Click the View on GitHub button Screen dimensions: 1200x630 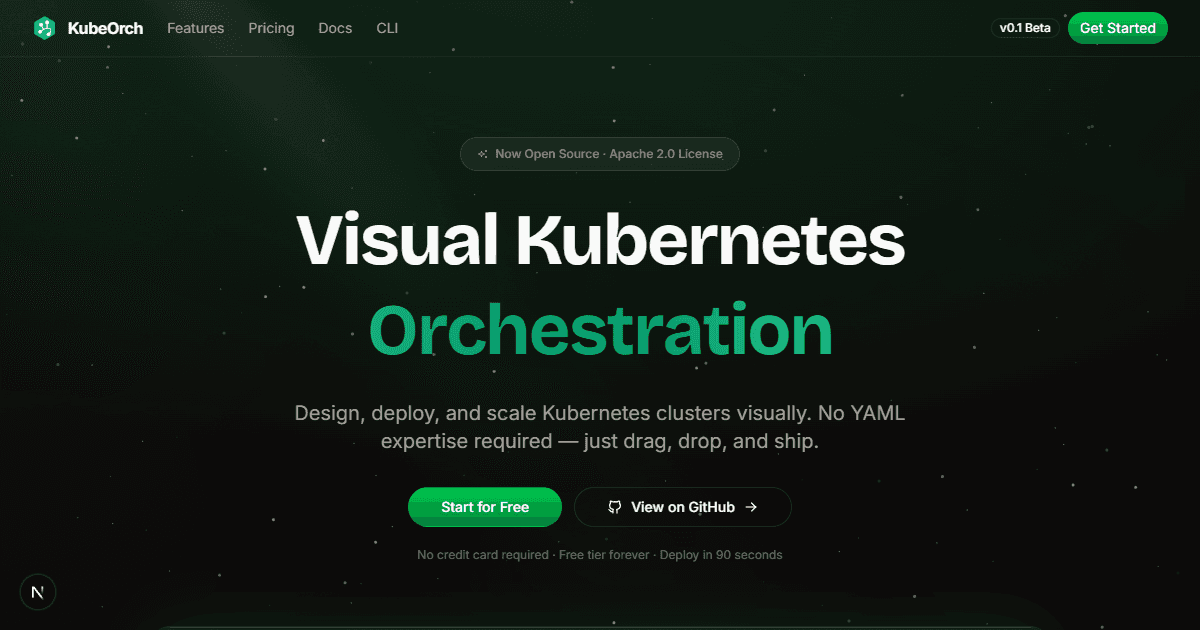click(x=683, y=507)
